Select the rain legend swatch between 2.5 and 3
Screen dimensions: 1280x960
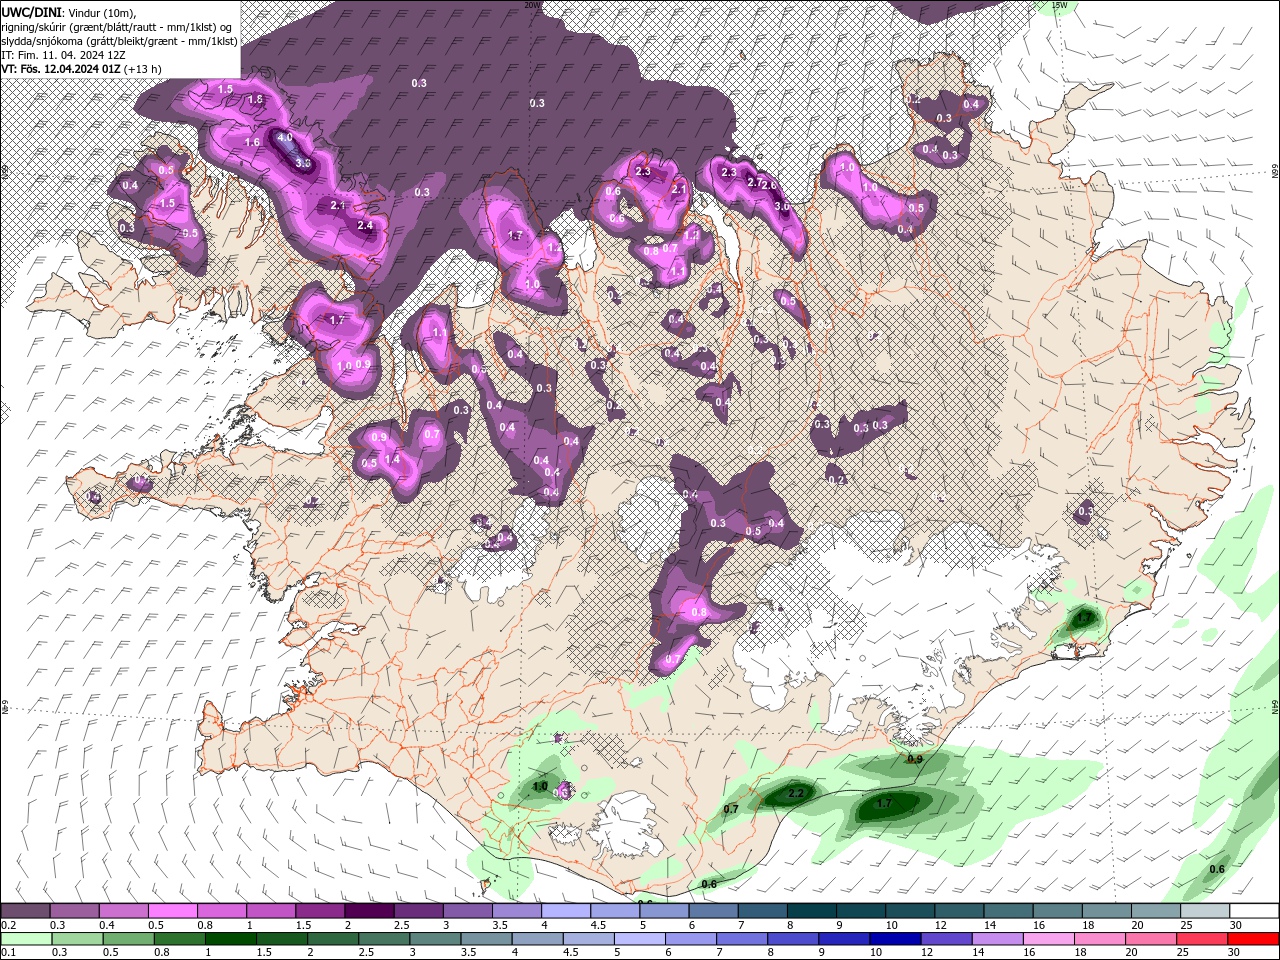(x=383, y=939)
